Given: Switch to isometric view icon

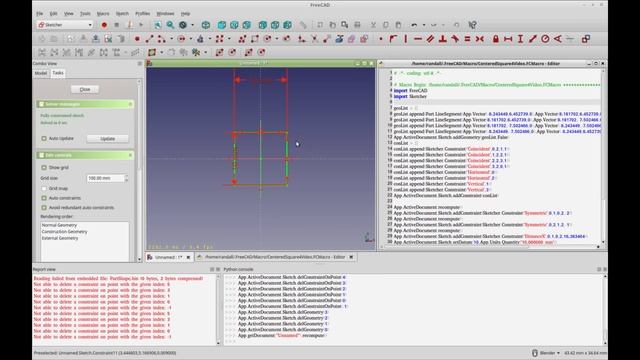Looking at the screenshot, I should pos(206,25).
